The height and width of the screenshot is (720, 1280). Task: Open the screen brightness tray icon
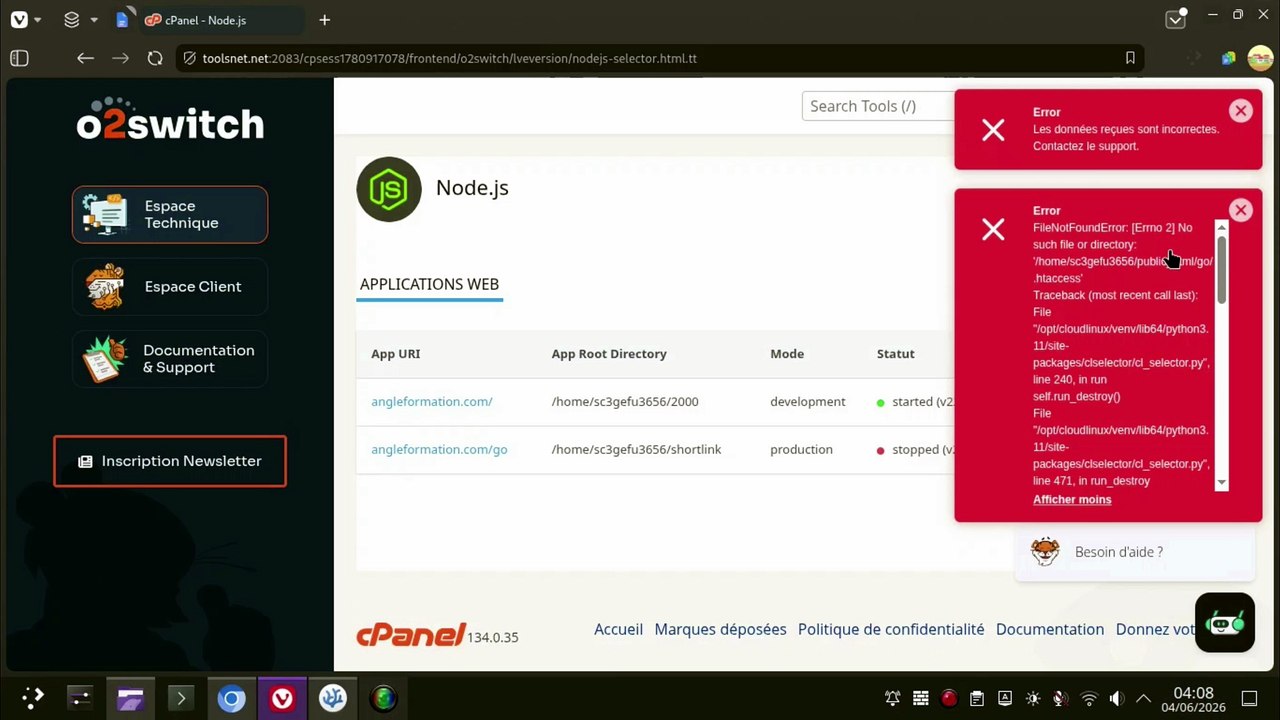point(1033,698)
